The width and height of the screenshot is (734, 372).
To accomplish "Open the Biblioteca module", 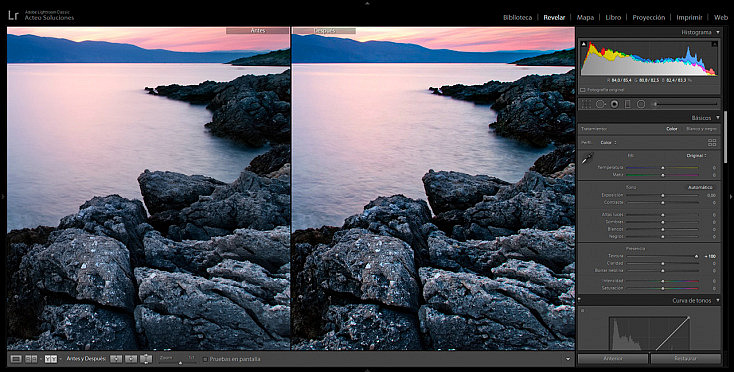I will (517, 17).
